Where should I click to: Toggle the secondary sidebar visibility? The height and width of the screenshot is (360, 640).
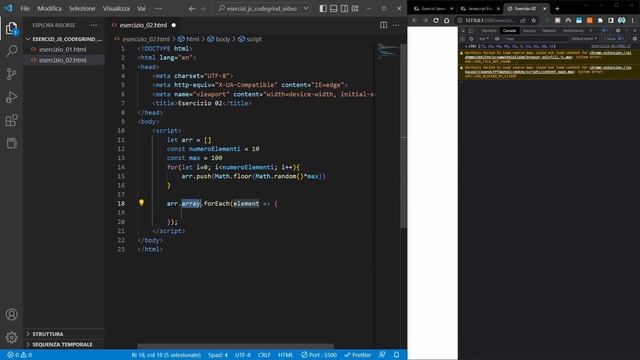click(x=344, y=8)
